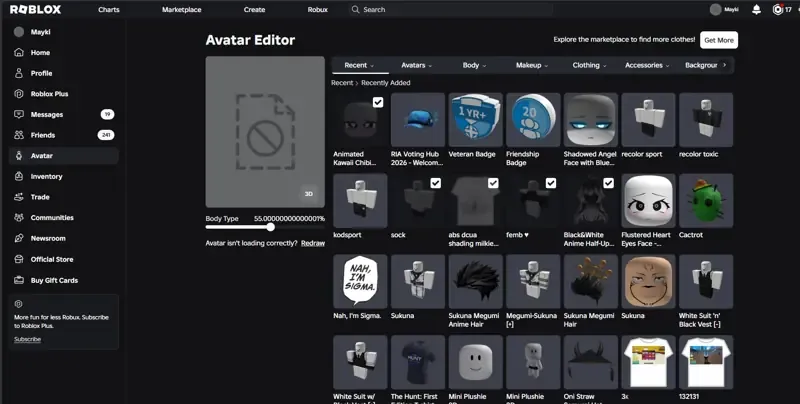The image size is (800, 404).
Task: Click Recently Added breadcrumb
Action: [x=386, y=83]
